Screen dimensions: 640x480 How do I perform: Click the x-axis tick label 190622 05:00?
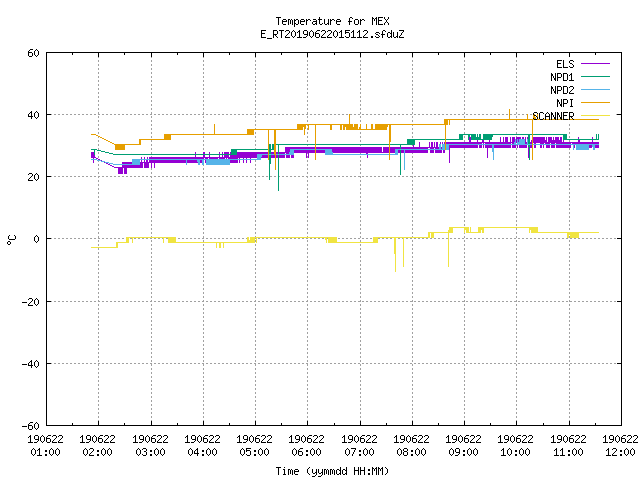tap(255, 445)
